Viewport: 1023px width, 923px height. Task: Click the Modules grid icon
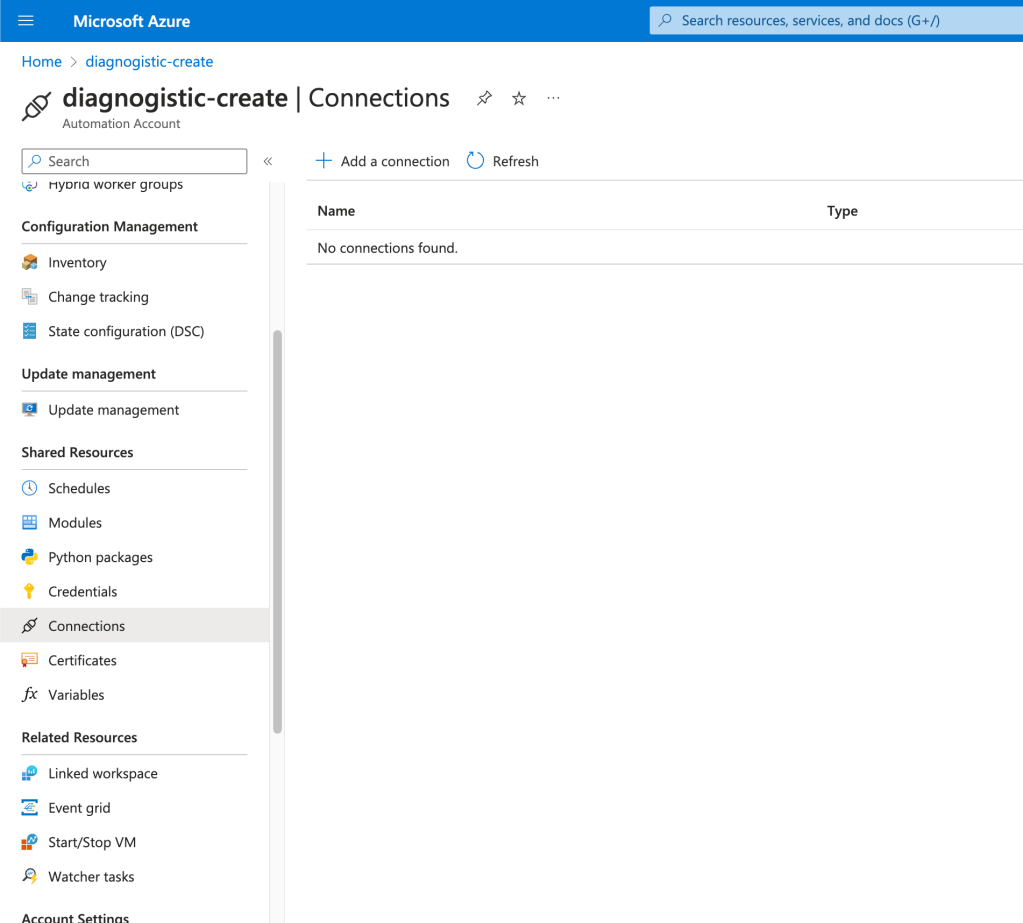tap(29, 522)
